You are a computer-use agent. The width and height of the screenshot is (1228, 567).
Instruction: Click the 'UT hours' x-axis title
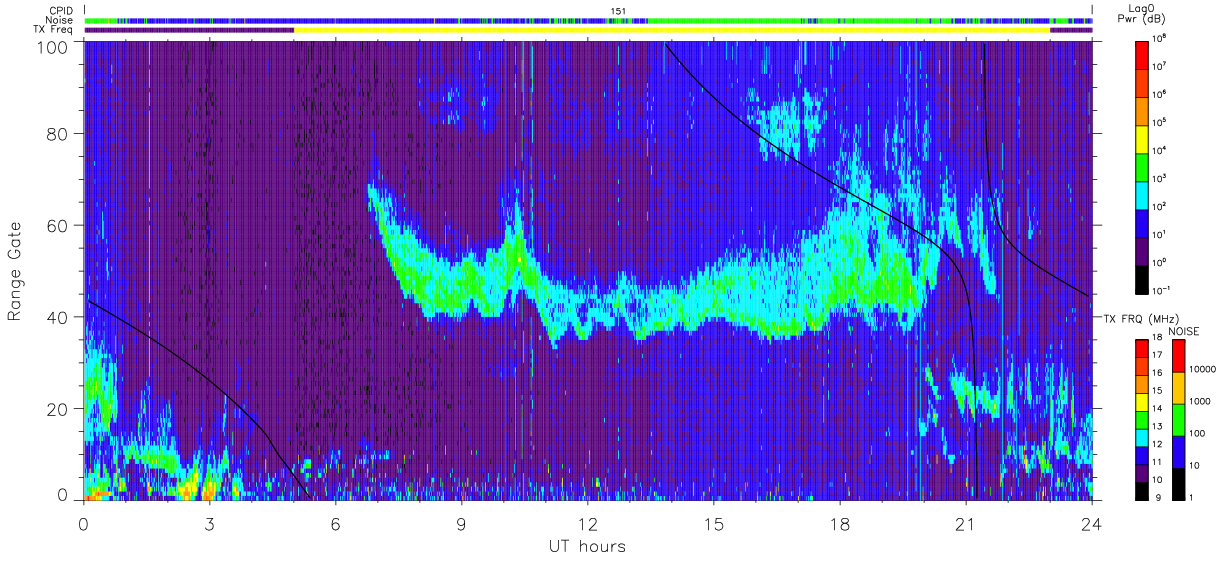click(x=587, y=546)
